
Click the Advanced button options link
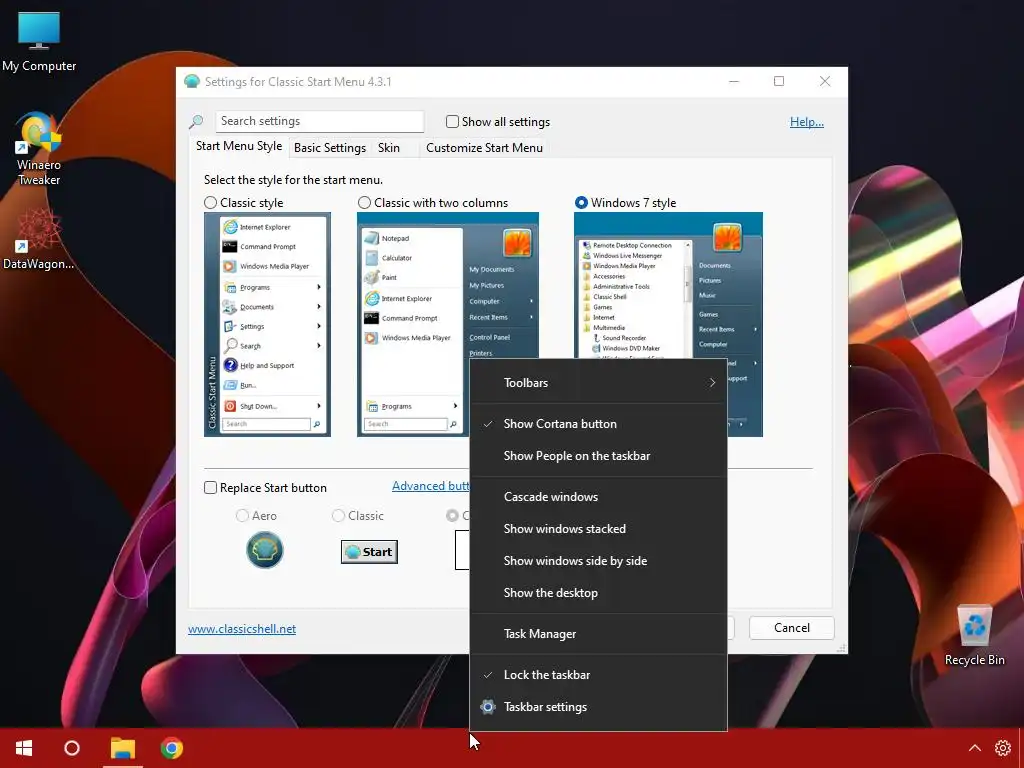click(430, 486)
